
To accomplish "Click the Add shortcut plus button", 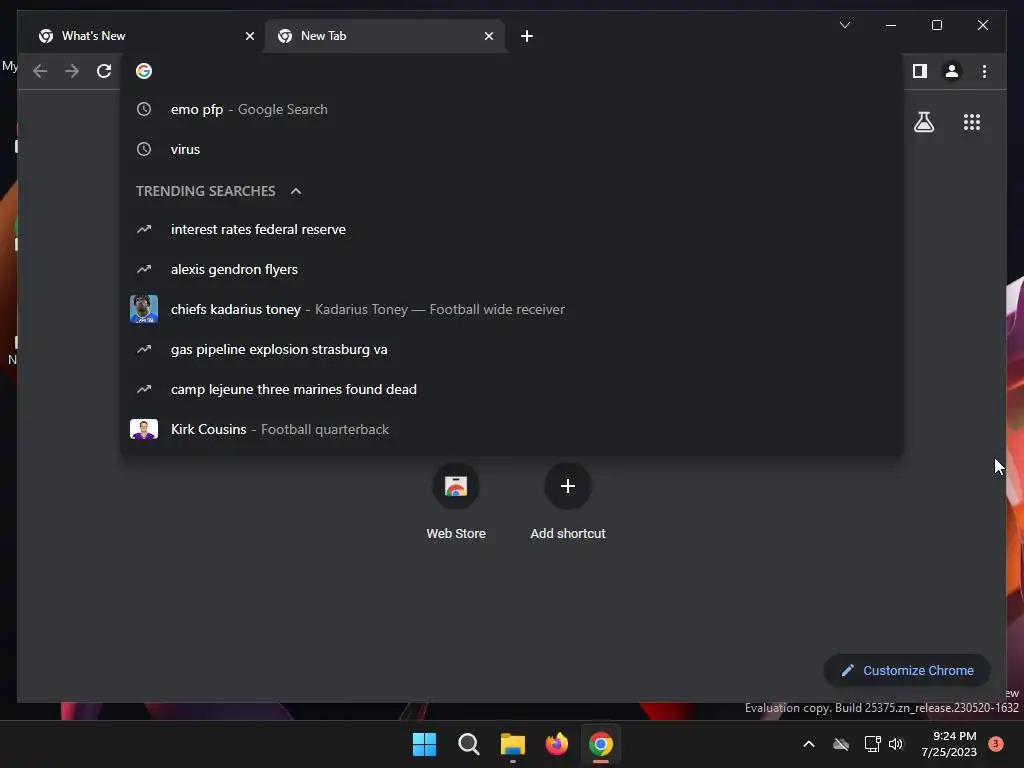I will coord(568,486).
